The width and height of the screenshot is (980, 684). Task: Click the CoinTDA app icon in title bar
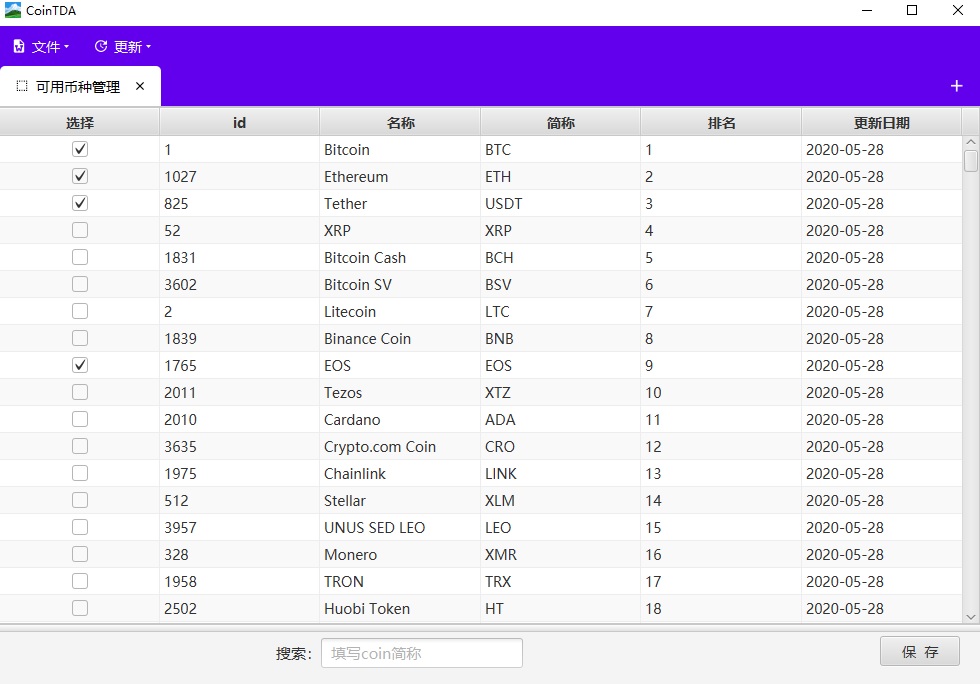12,10
